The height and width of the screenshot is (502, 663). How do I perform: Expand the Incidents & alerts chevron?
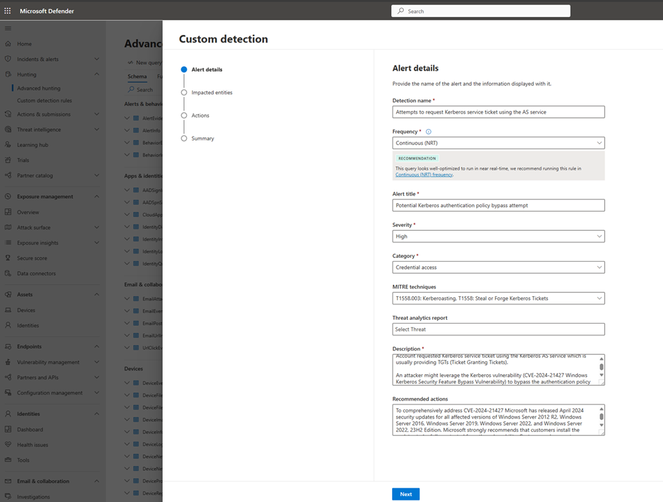97,59
